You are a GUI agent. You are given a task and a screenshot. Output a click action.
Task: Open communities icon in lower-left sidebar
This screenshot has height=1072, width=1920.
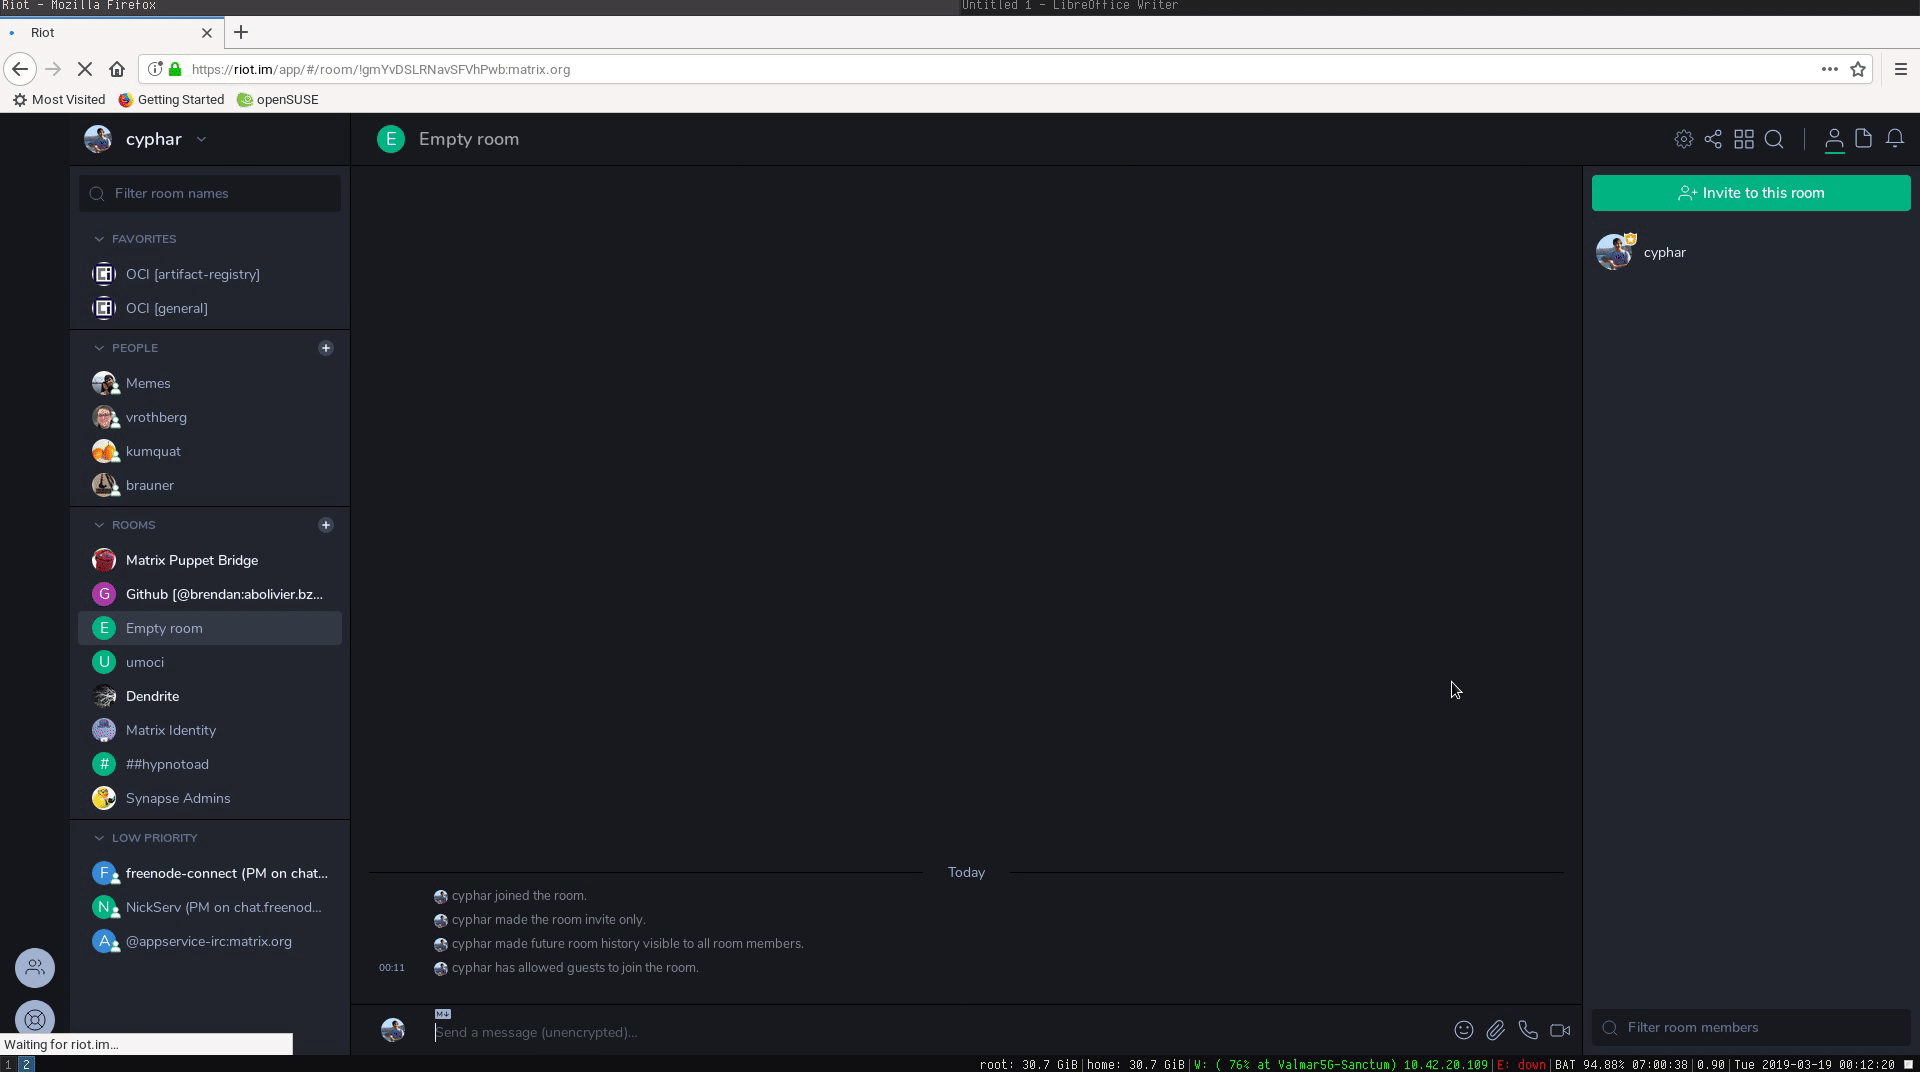coord(35,967)
